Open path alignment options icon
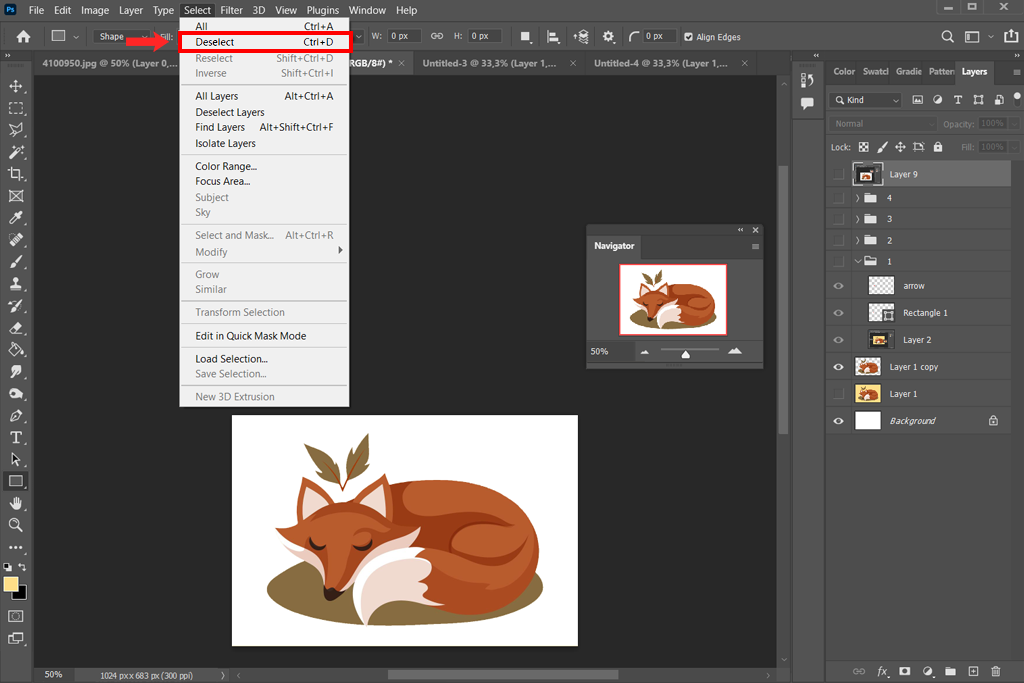 [553, 37]
